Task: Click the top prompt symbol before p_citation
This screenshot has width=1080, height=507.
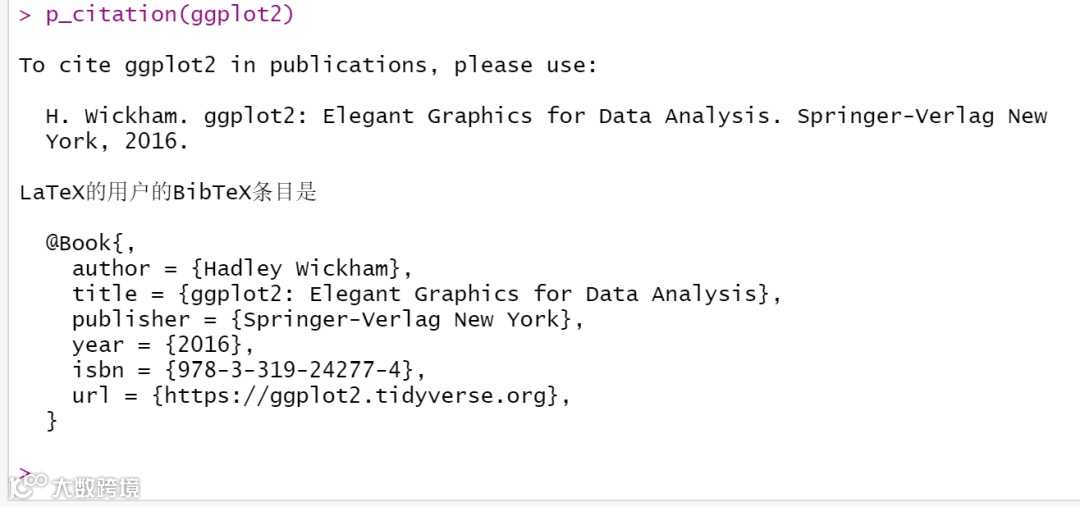Action: pos(25,14)
